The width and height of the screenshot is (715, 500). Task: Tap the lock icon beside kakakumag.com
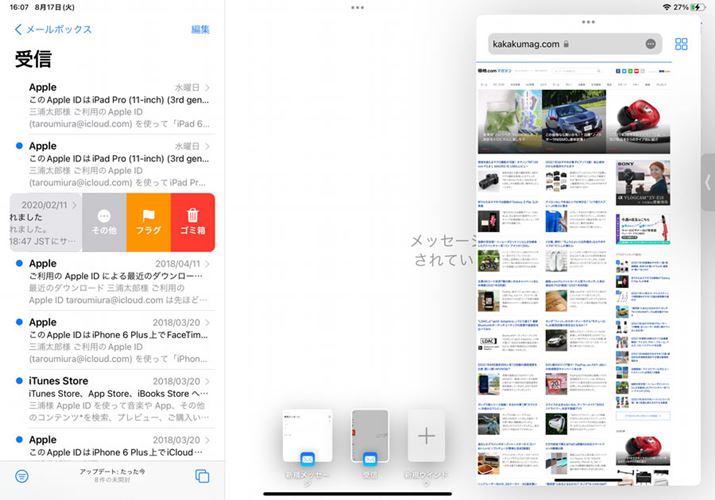(566, 44)
